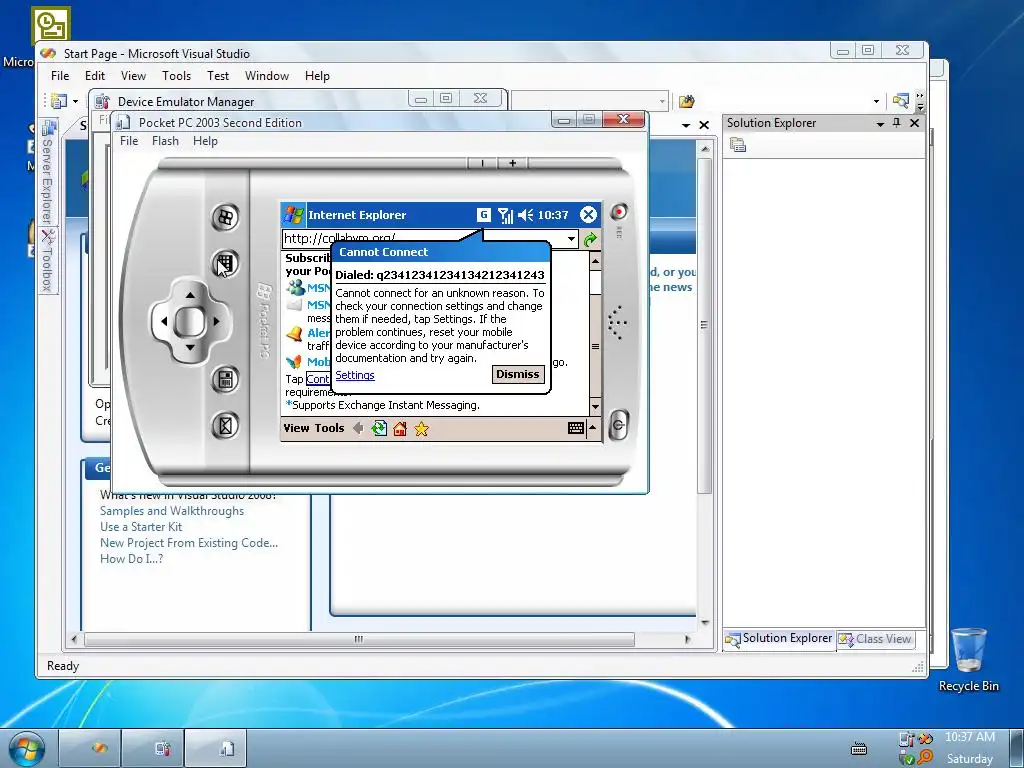Click the open folder toolbar icon in Visual Studio
The image size is (1024, 768).
[x=686, y=101]
